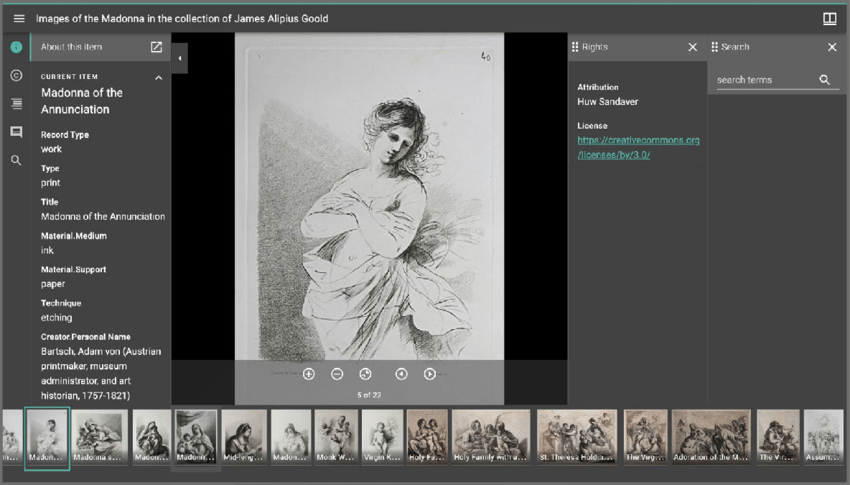Select the Information panel icon in sidebar
The height and width of the screenshot is (485, 850).
point(16,47)
